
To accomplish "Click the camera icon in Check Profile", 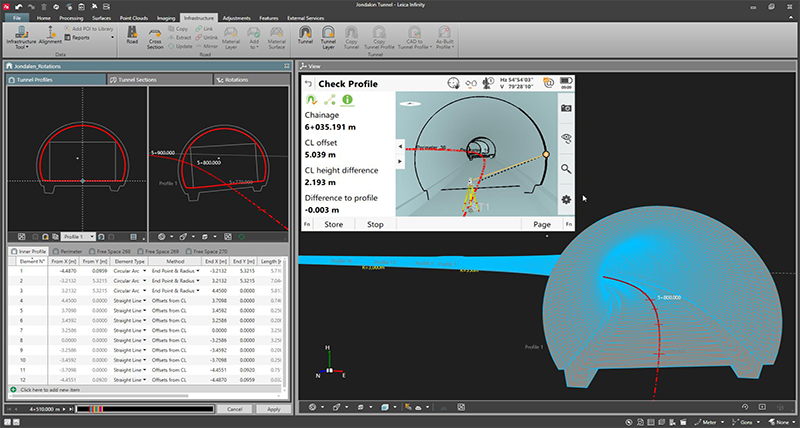I will click(566, 107).
